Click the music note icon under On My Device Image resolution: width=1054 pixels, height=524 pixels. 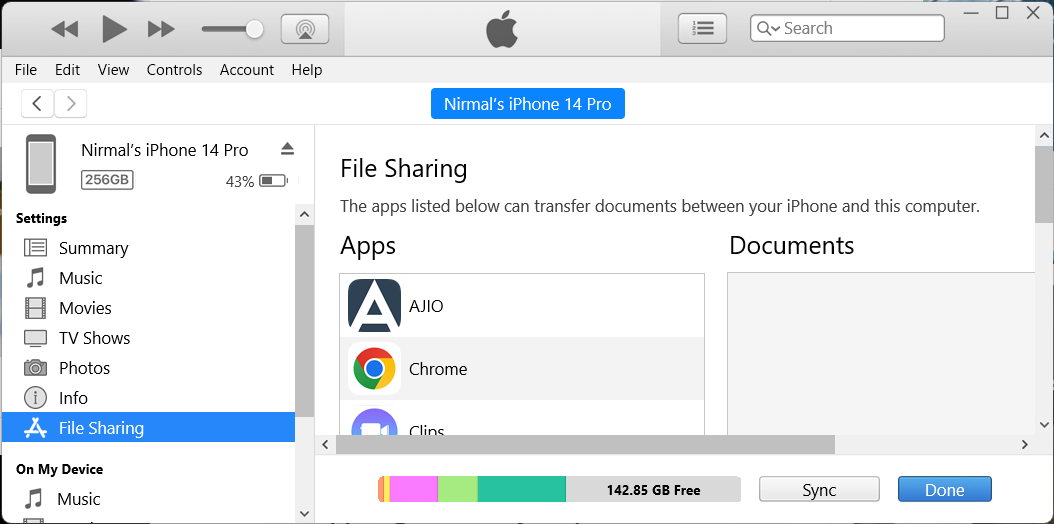tap(33, 499)
